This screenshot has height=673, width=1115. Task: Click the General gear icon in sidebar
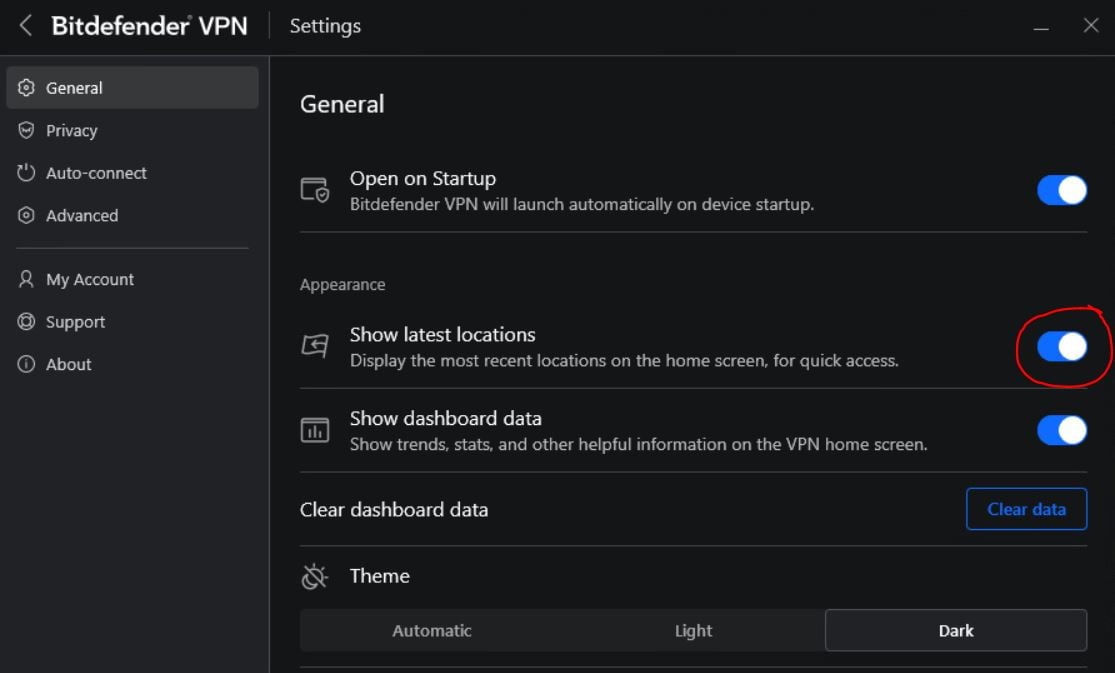[x=27, y=88]
